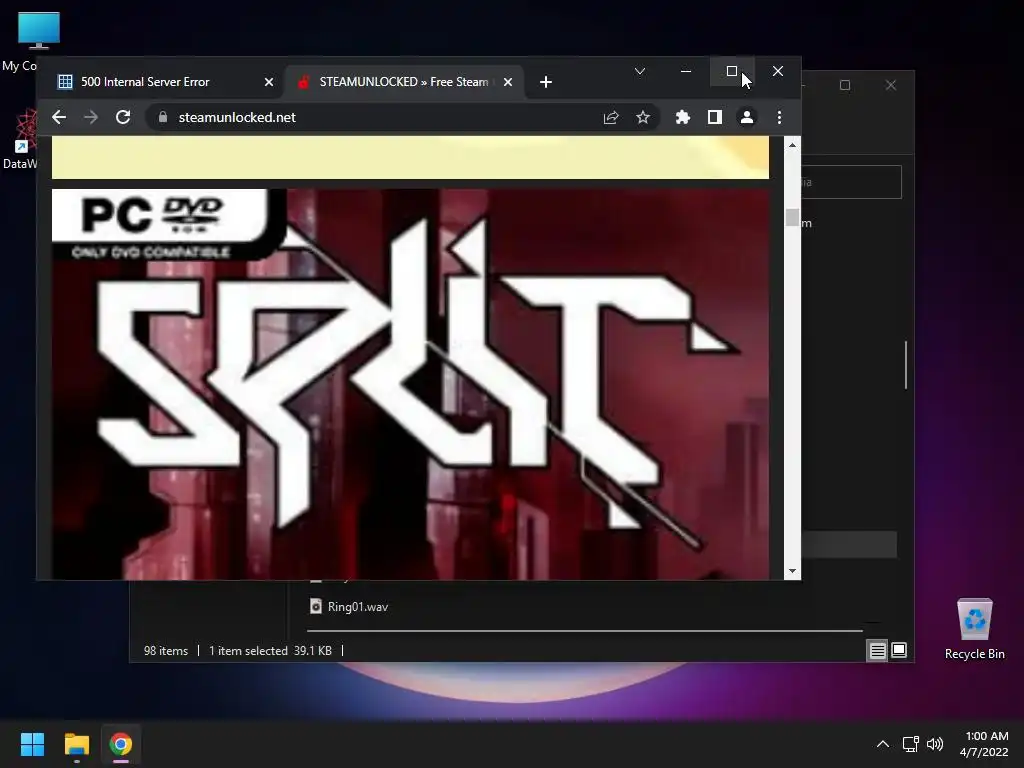Show hidden tray icons chevron

[882, 744]
